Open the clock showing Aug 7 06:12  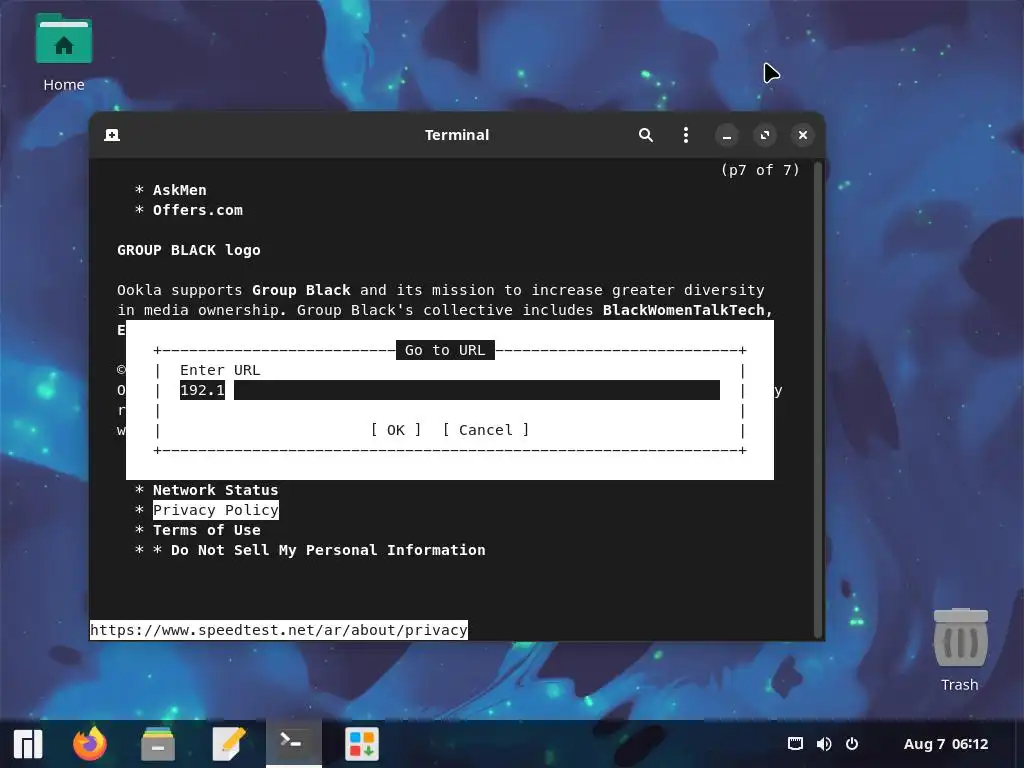click(946, 744)
